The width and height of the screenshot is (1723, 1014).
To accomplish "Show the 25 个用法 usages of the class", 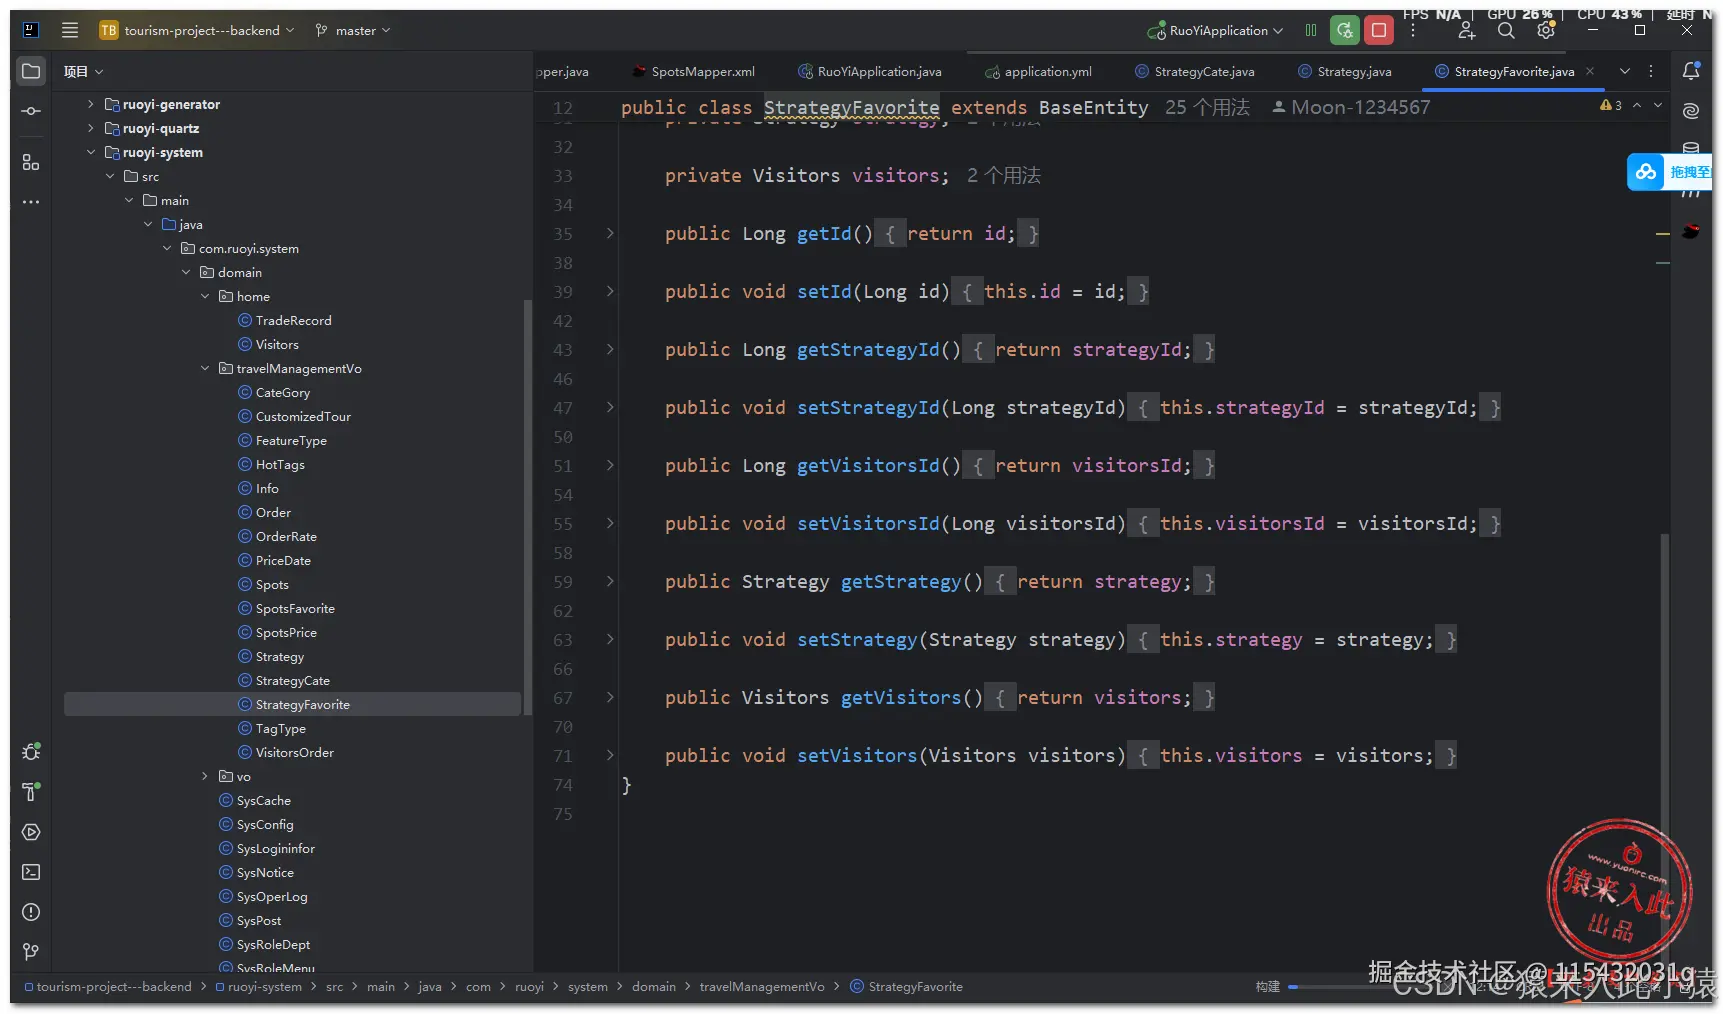I will 1207,107.
